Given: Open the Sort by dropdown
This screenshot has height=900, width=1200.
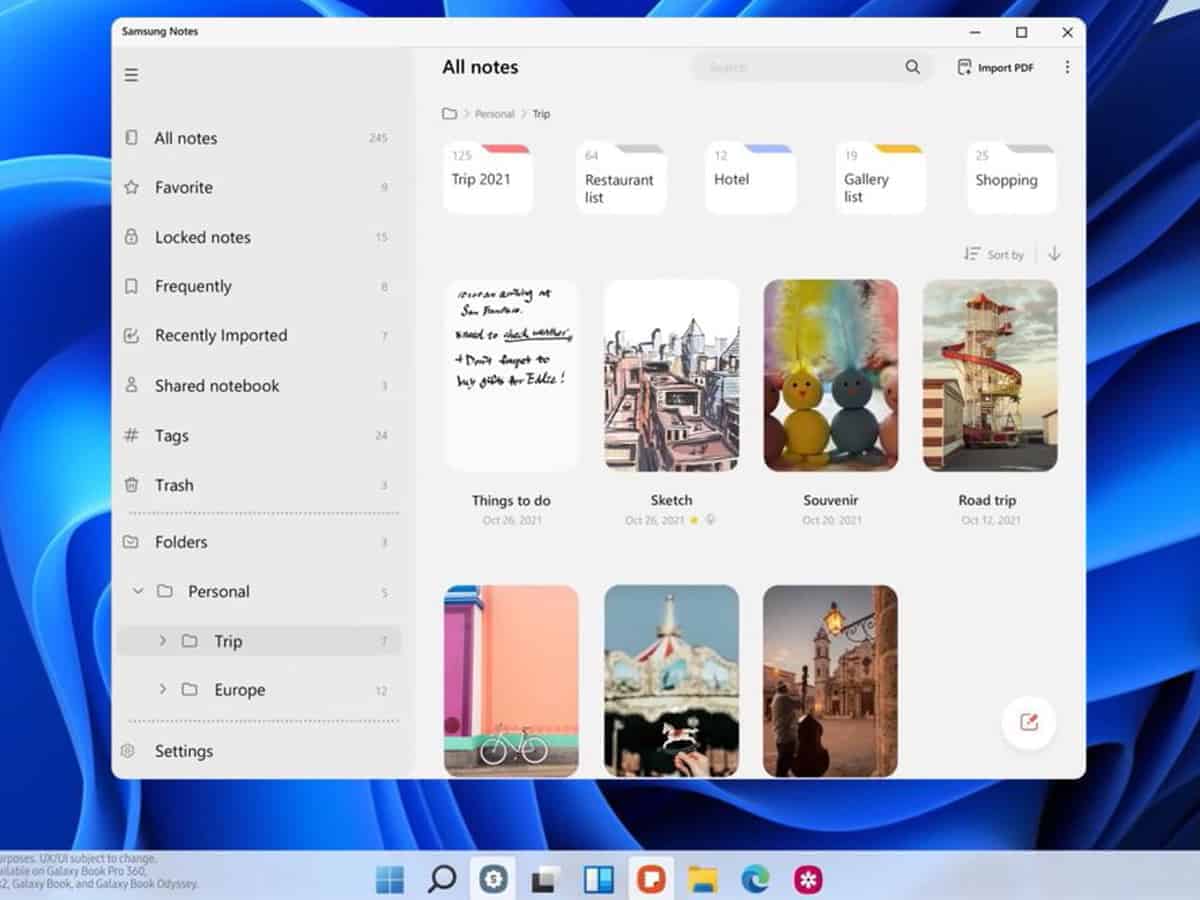Looking at the screenshot, I should [994, 254].
